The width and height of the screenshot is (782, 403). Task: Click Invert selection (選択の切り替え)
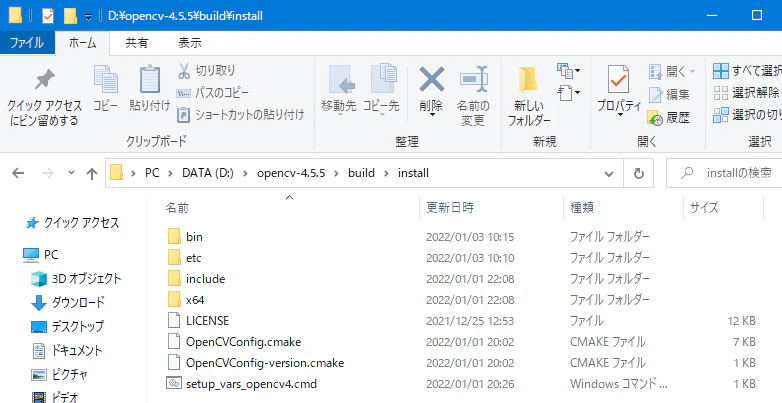point(747,115)
